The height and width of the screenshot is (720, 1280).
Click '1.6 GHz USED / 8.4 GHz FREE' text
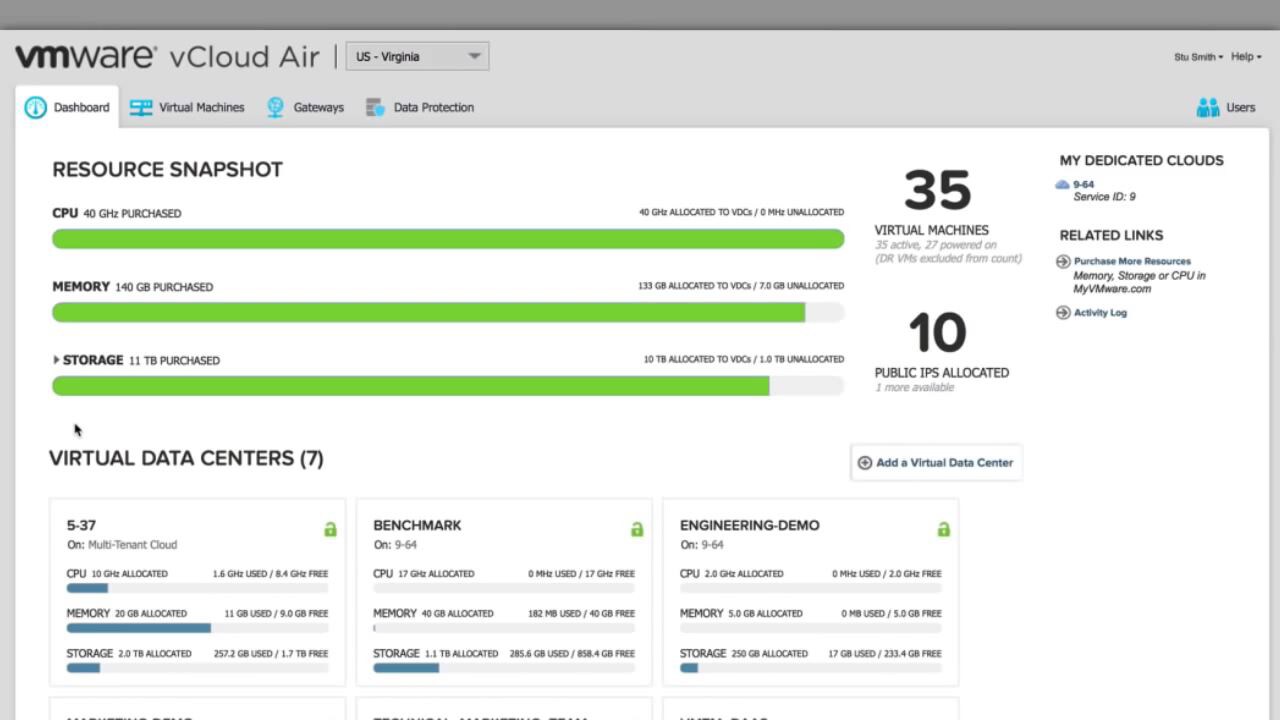click(x=270, y=574)
